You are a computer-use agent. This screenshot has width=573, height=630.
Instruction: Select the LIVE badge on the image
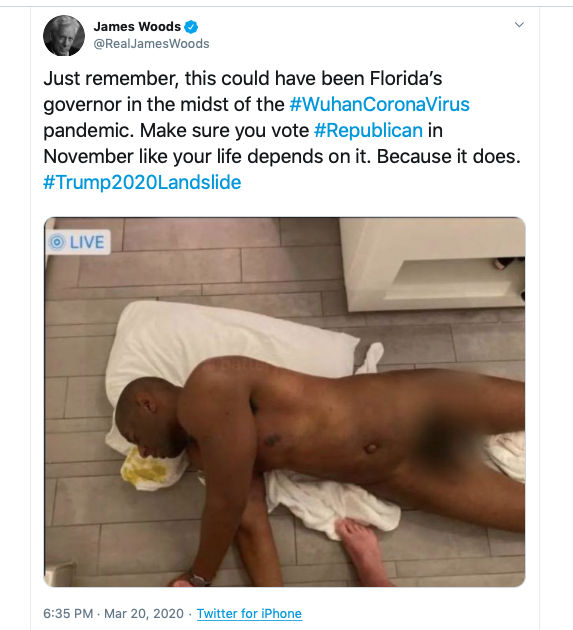click(78, 242)
